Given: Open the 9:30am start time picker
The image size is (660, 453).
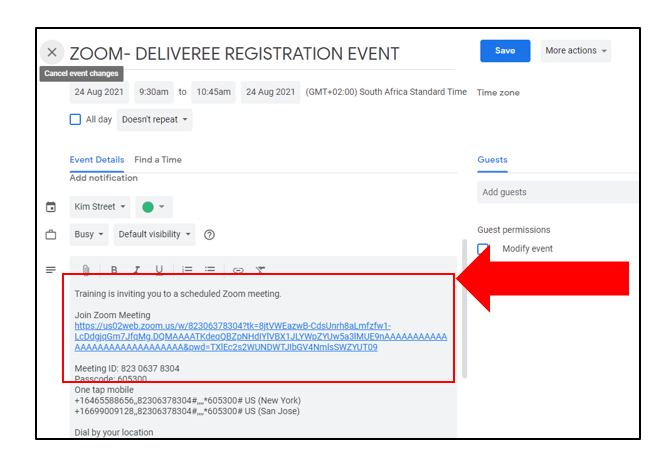Looking at the screenshot, I should pos(154,92).
